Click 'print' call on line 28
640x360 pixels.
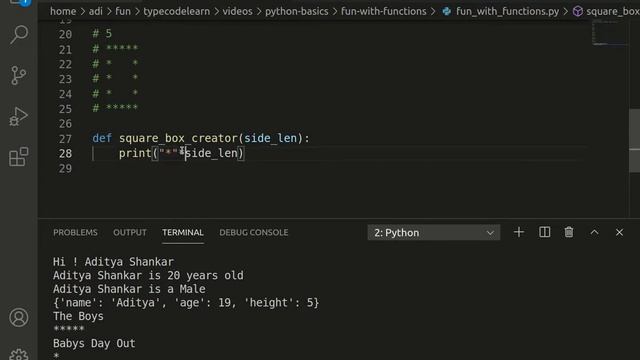pyautogui.click(x=135, y=153)
